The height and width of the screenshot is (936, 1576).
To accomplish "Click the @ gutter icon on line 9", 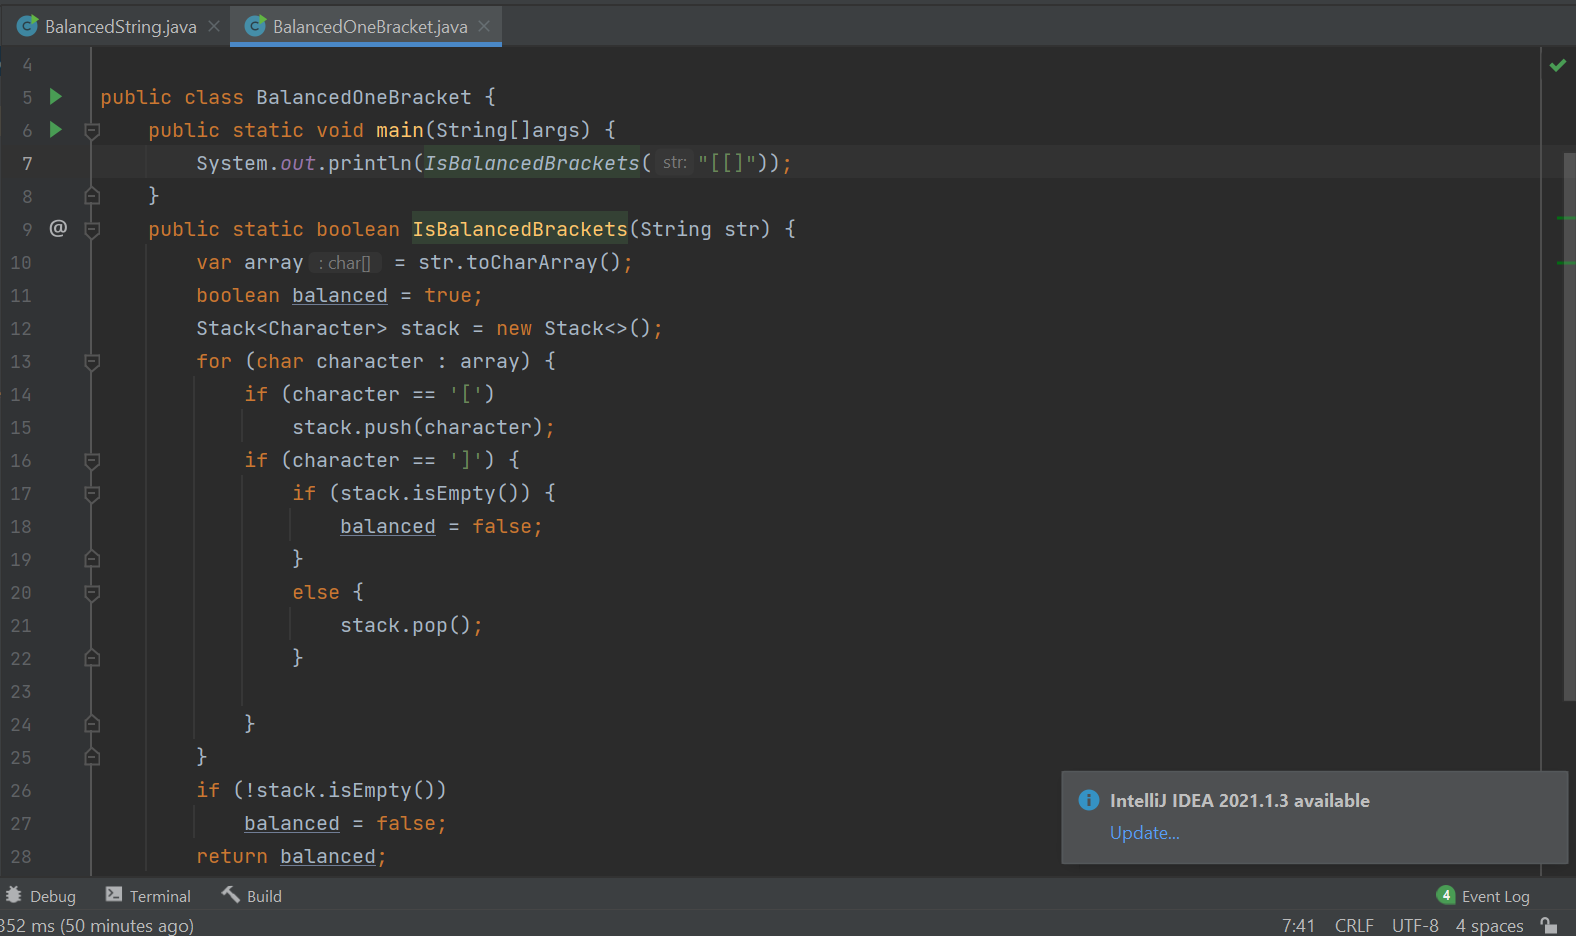I will click(58, 229).
